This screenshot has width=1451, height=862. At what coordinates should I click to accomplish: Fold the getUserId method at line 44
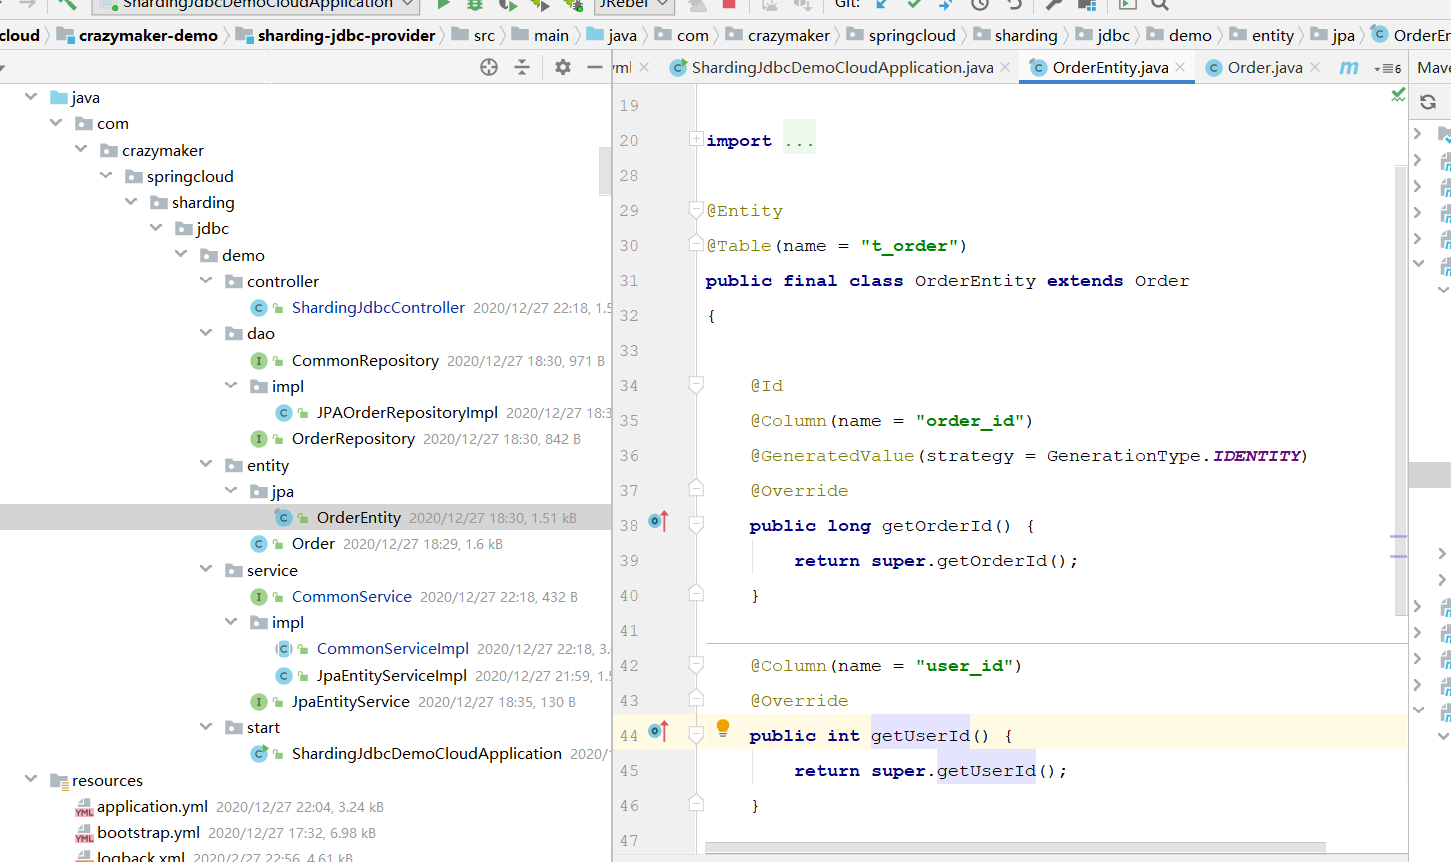tap(696, 735)
